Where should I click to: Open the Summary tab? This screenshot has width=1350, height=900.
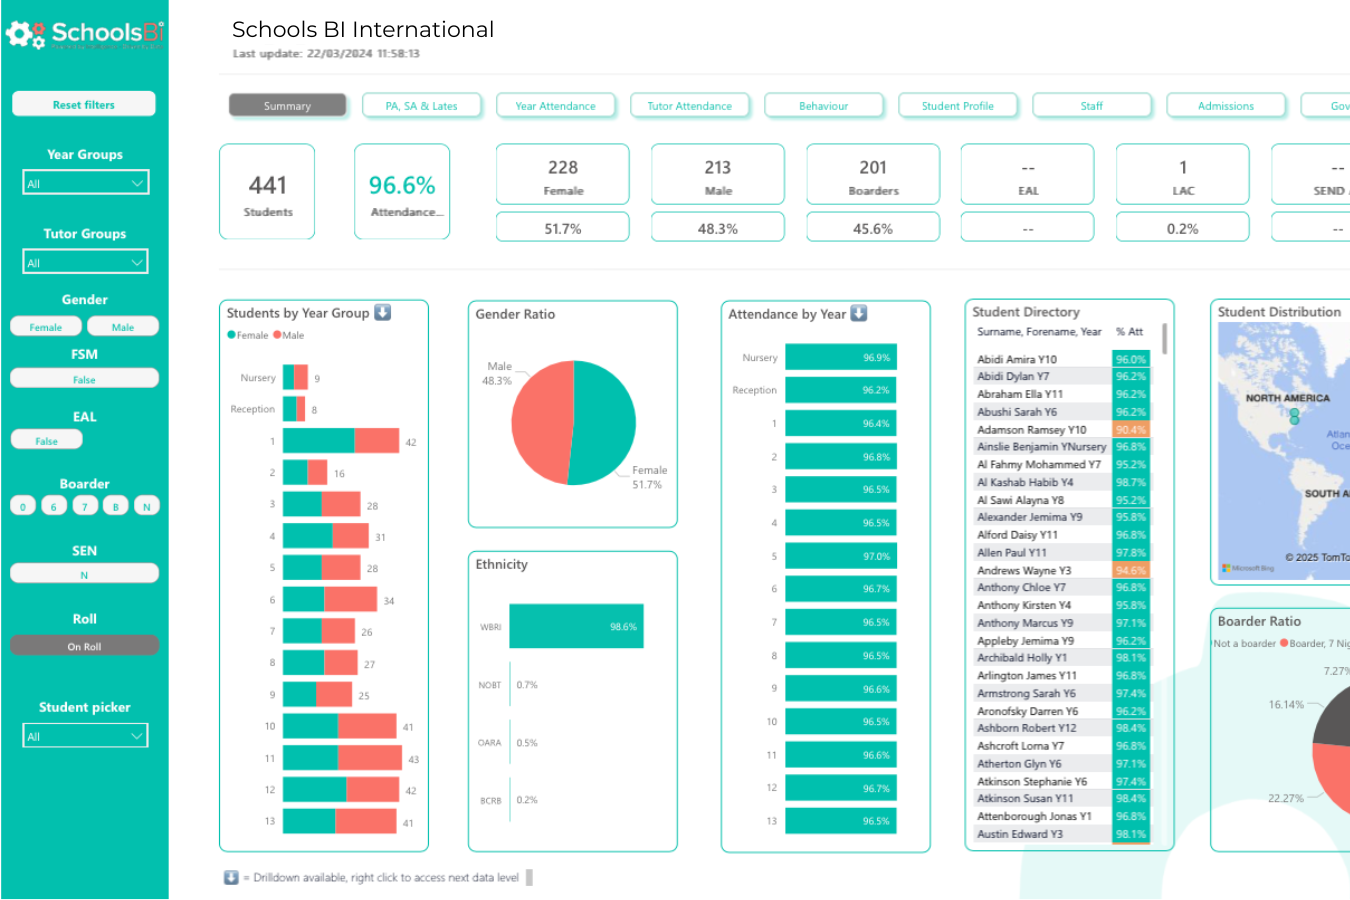pyautogui.click(x=287, y=105)
